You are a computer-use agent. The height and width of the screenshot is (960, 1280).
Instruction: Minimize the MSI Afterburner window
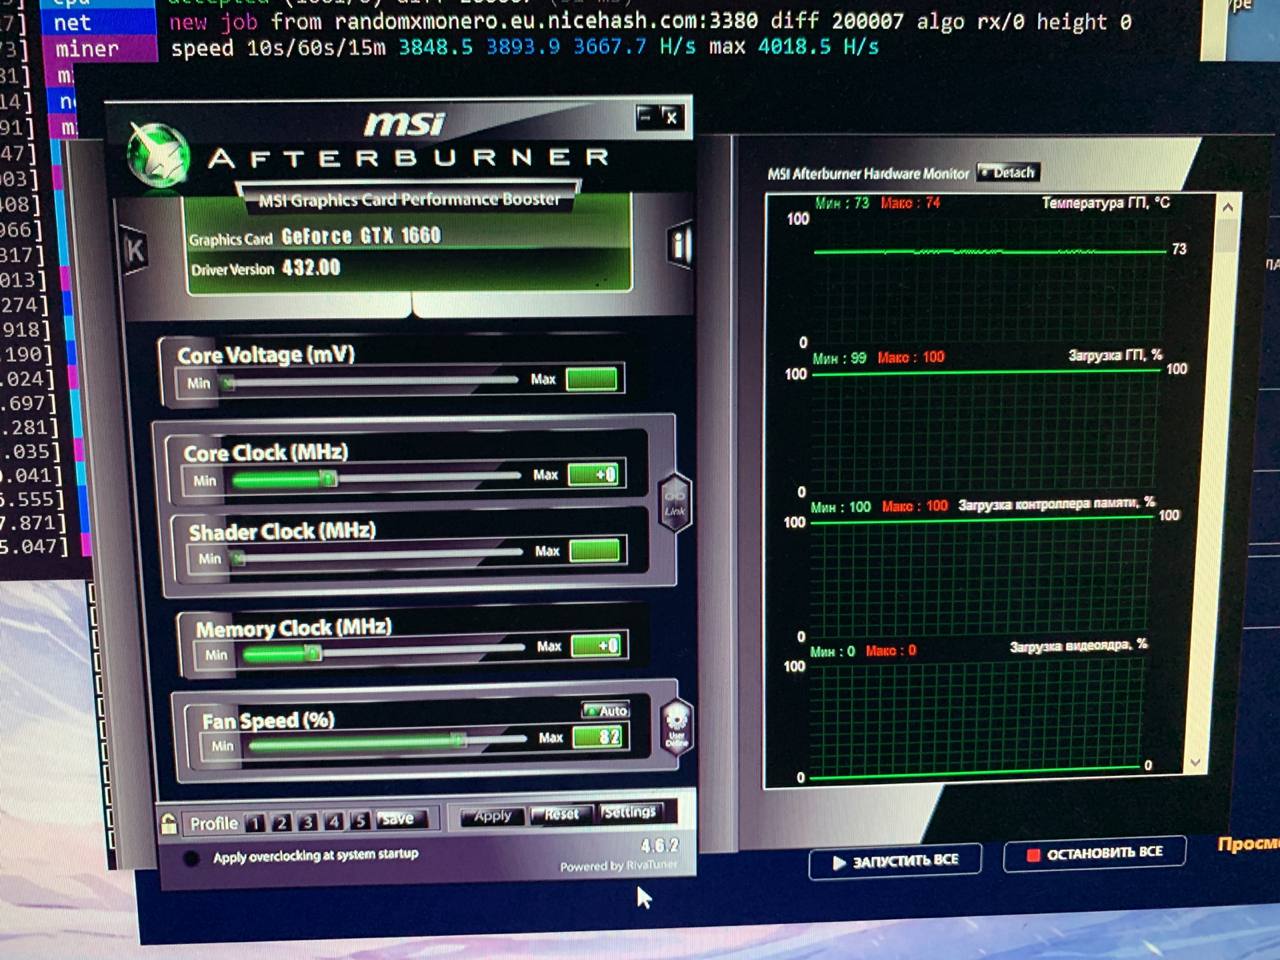(x=646, y=117)
